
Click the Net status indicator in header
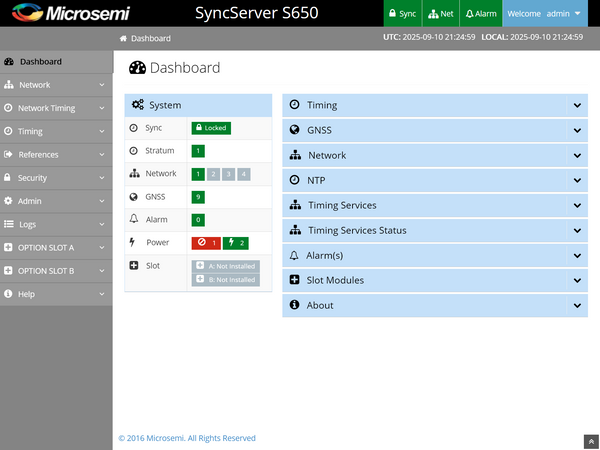tap(440, 13)
